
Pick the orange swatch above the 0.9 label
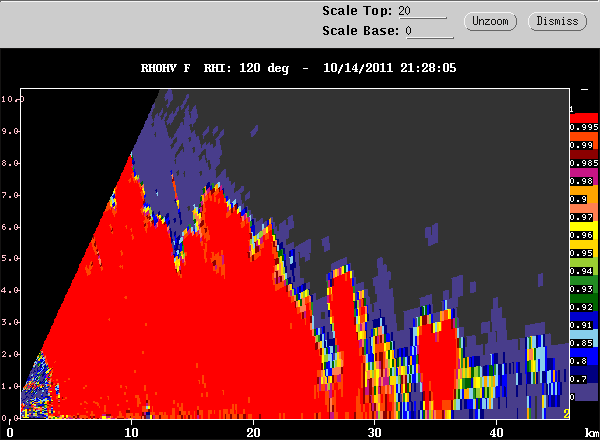584,190
